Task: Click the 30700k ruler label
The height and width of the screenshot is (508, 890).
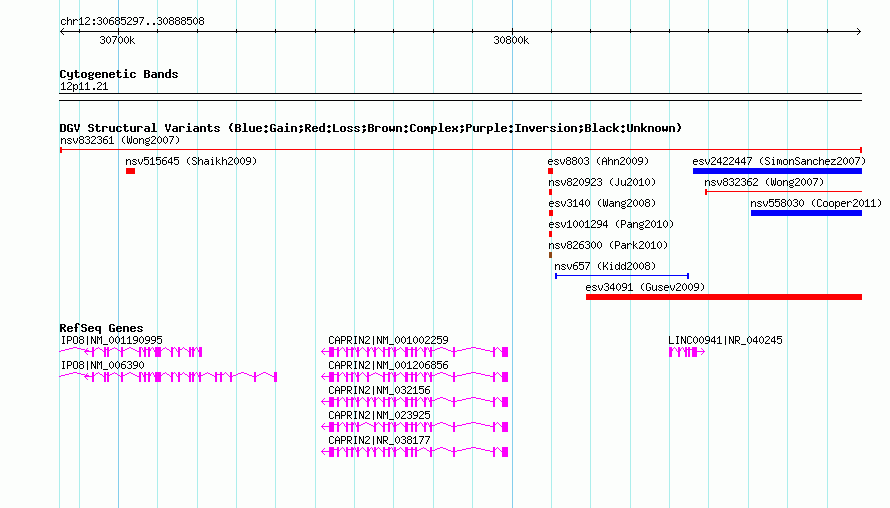Action: (x=117, y=40)
